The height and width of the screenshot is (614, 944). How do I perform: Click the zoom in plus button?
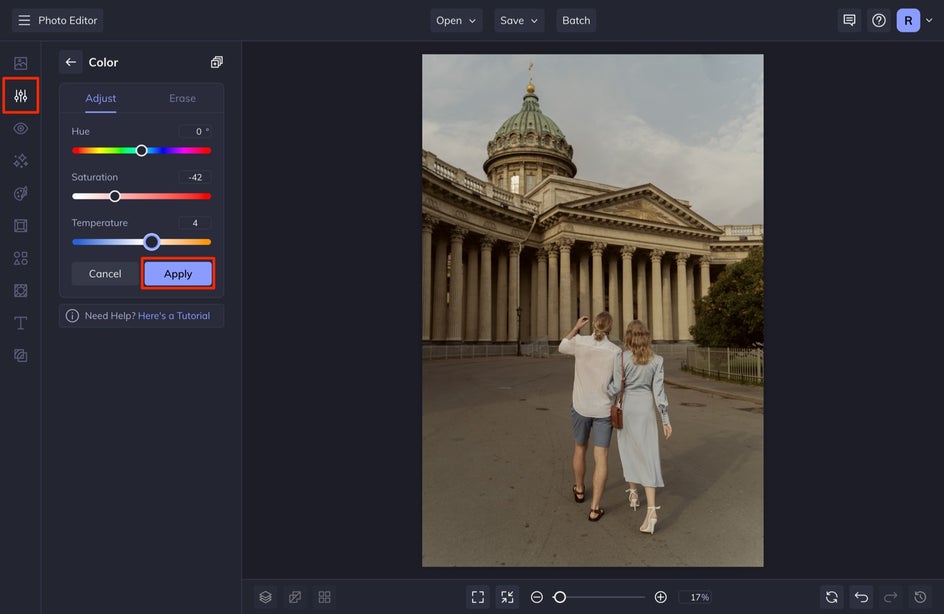point(660,597)
